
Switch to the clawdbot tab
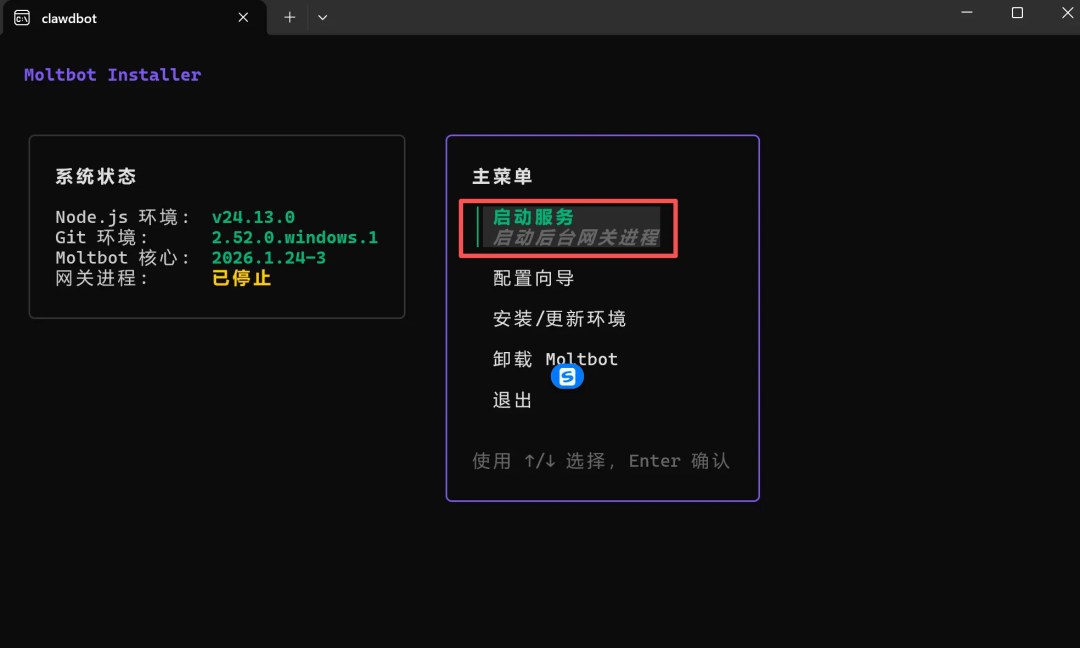[120, 18]
